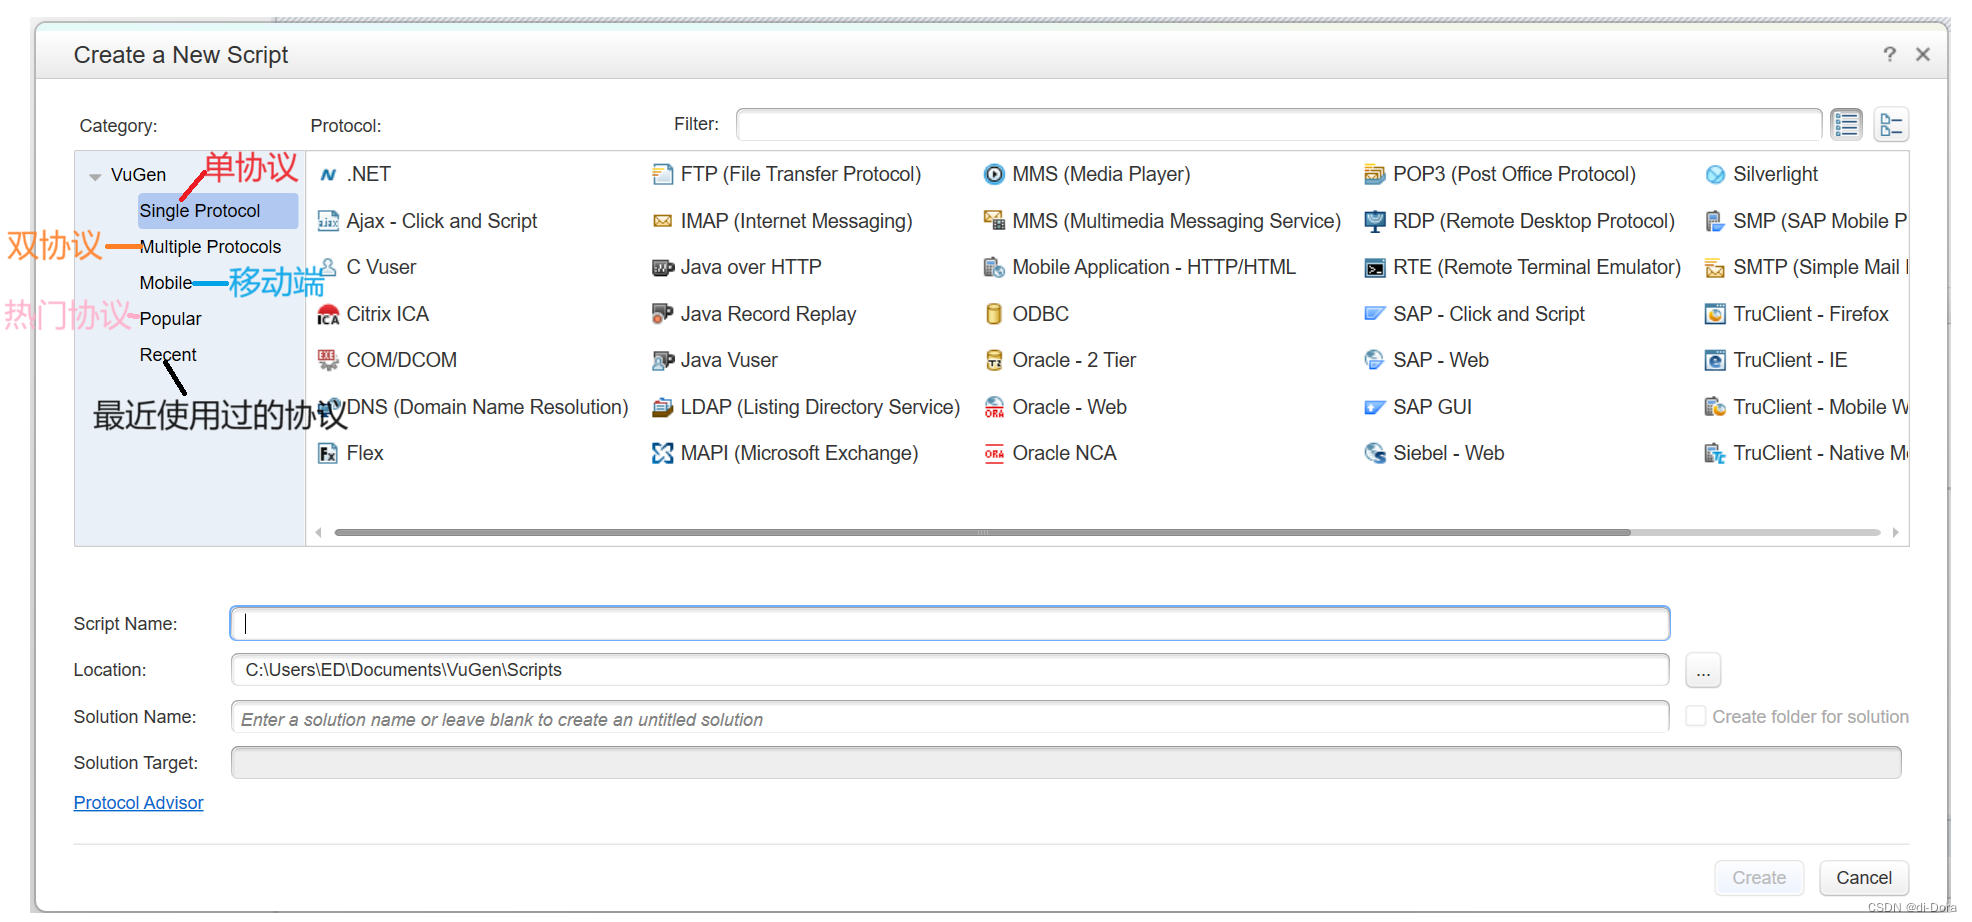Click the Solution Target dropdown
This screenshot has height=922, width=1972.
(x=1066, y=763)
